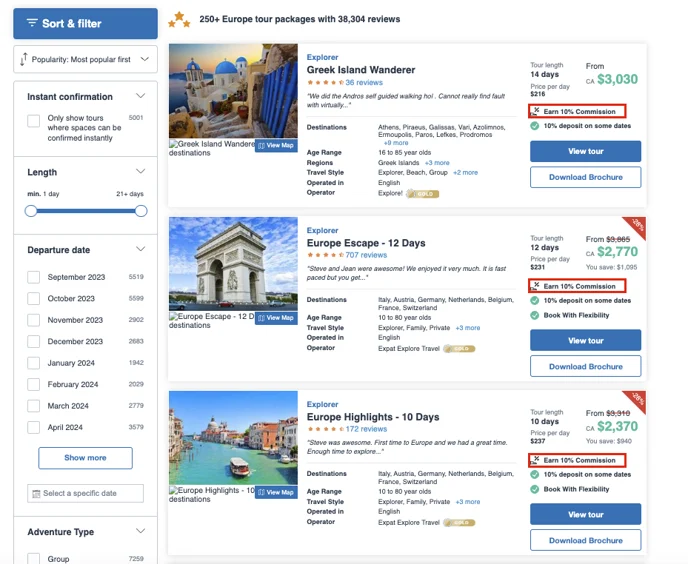Screen dimensions: 688x564
Task: Click the calendar icon in the specific date field
Action: click(x=36, y=493)
